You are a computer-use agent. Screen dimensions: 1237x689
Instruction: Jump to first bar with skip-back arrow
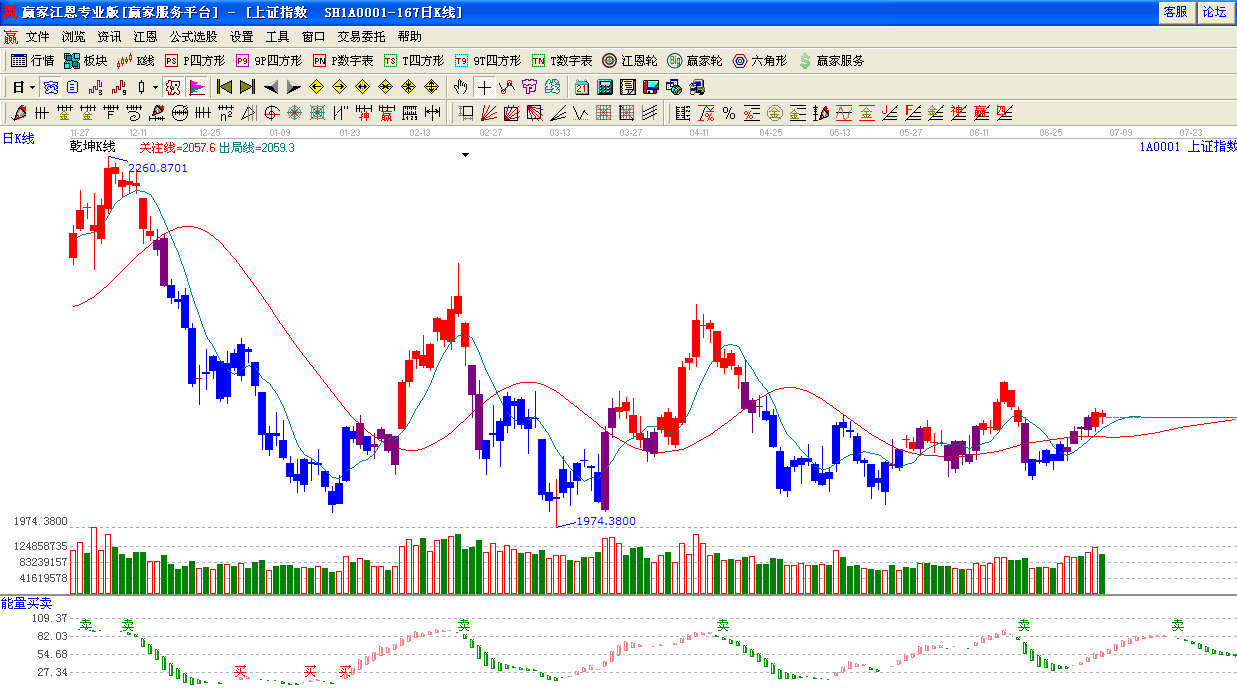pos(225,87)
